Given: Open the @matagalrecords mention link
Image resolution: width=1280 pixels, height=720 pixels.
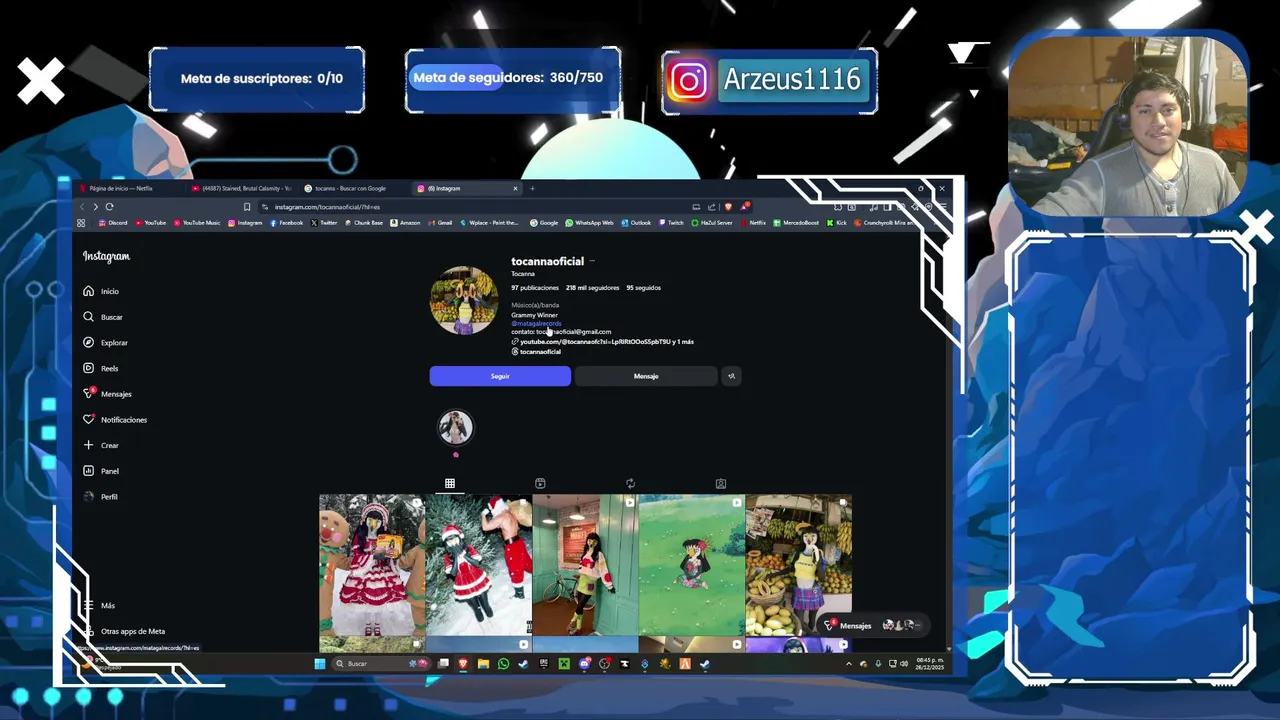Looking at the screenshot, I should point(536,324).
